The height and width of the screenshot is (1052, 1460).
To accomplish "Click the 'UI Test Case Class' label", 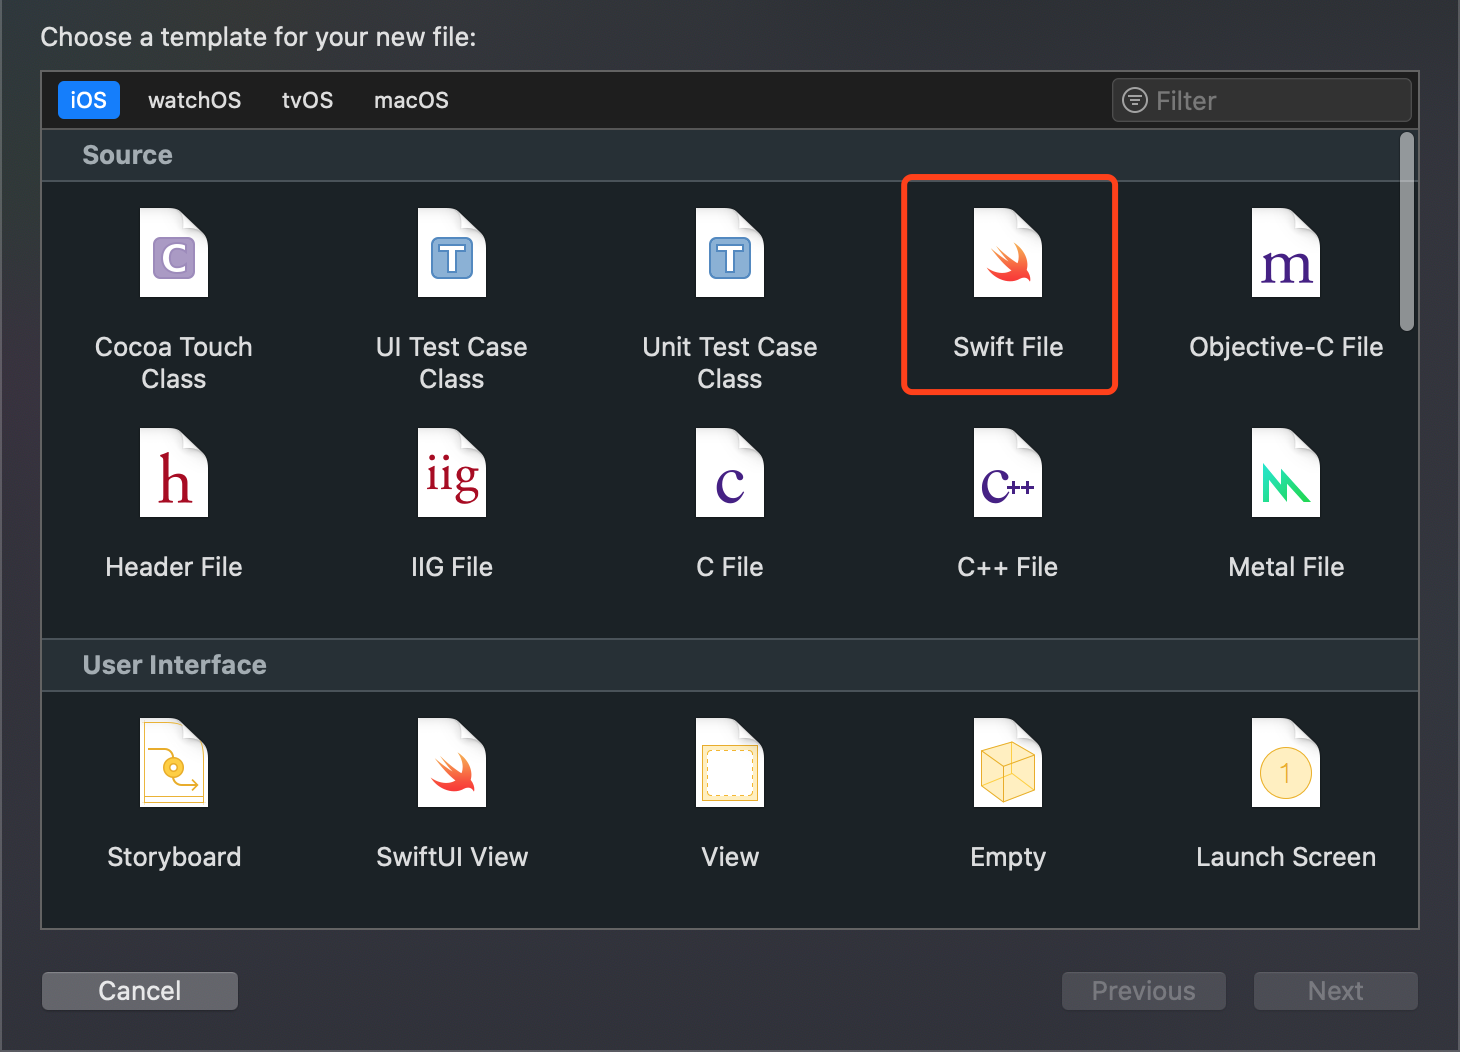I will [452, 363].
